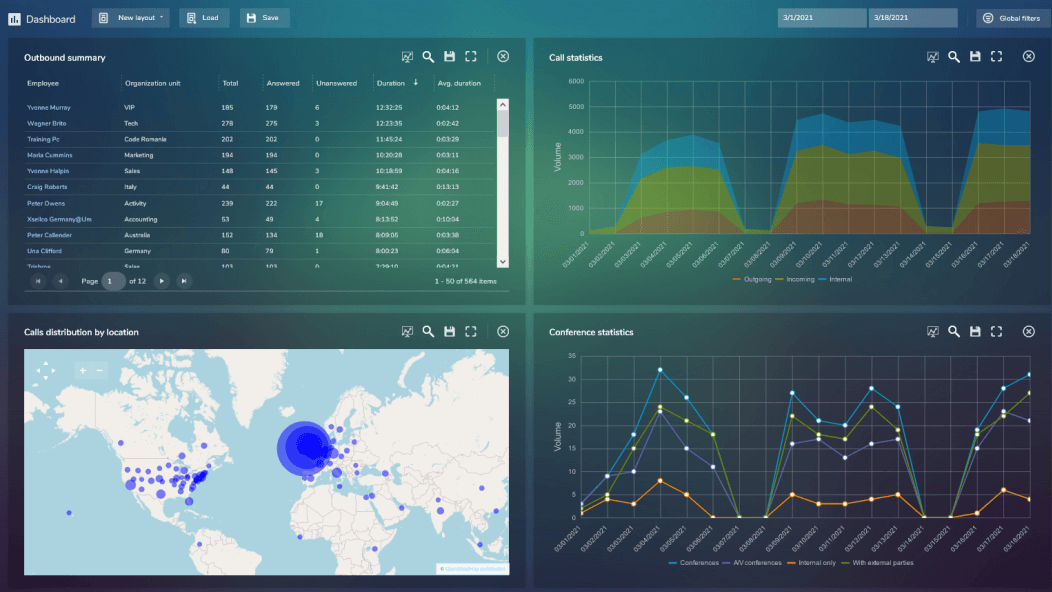The image size is (1052, 592).
Task: Click the chart-type icon on Calls distribution by location
Action: coord(407,331)
